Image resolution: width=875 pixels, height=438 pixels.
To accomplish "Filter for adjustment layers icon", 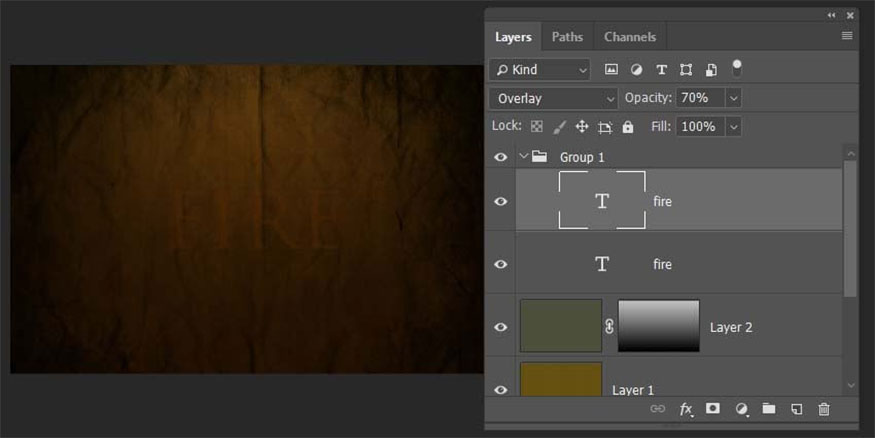I will point(636,70).
